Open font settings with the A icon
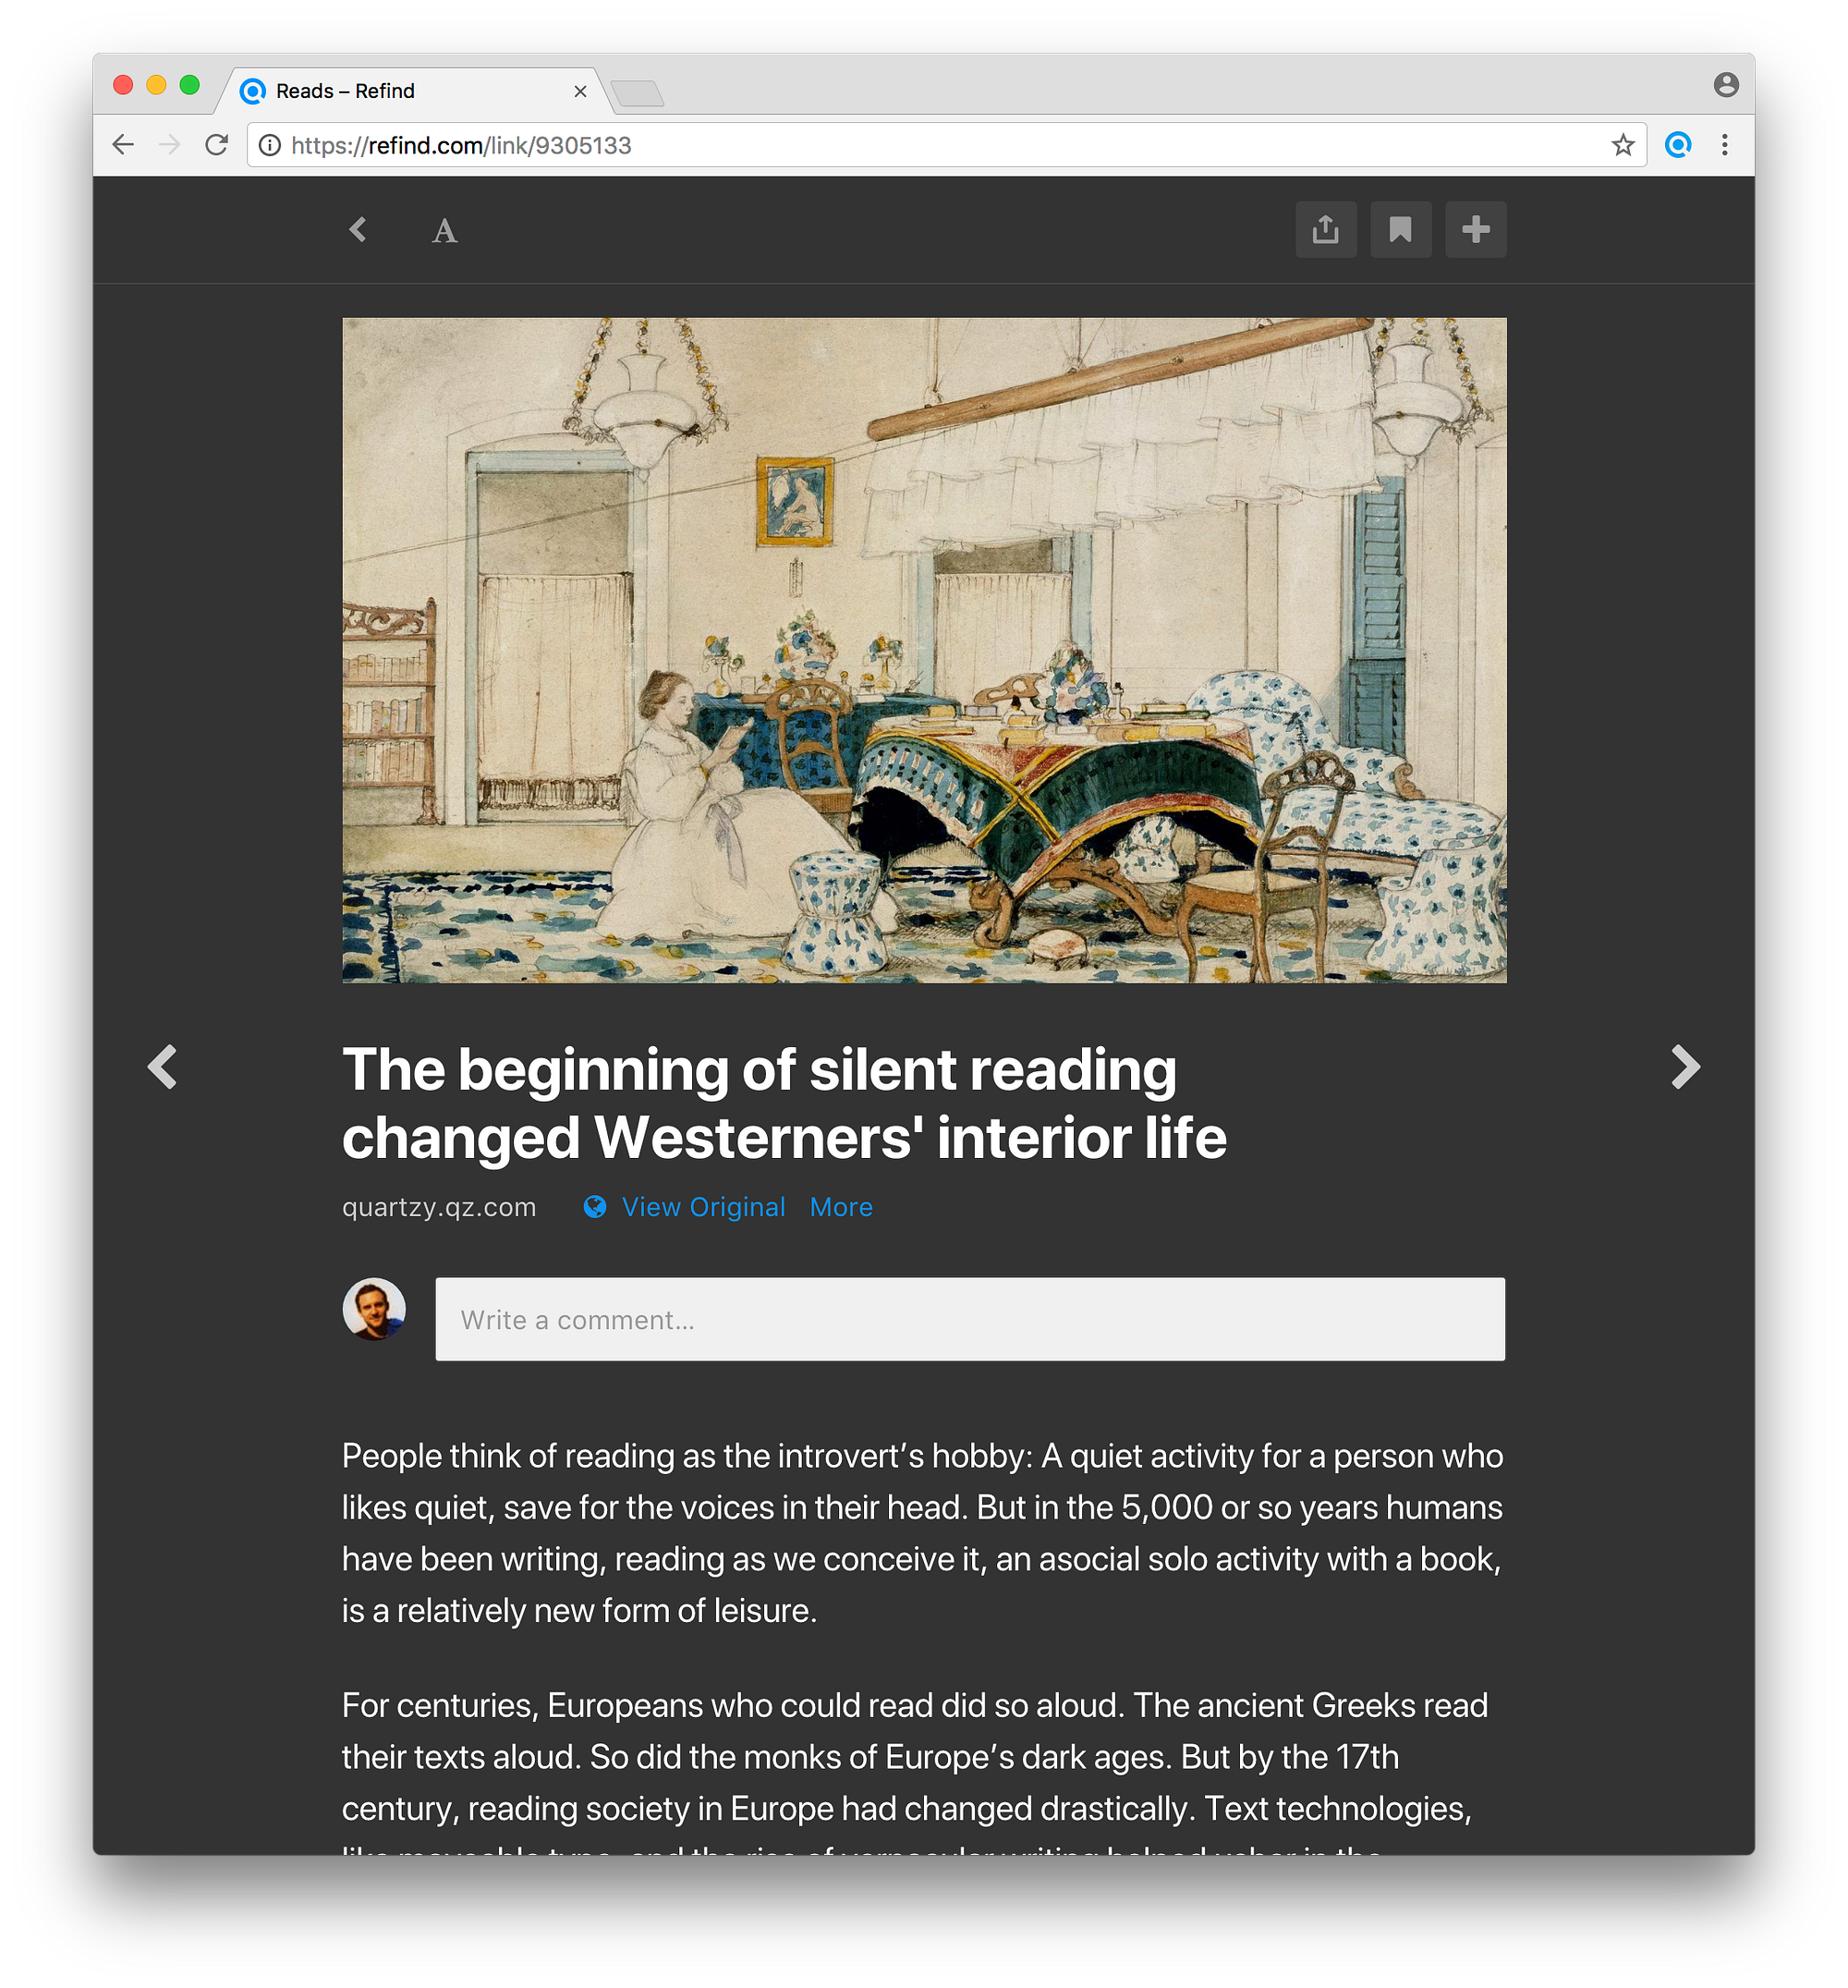 tap(444, 232)
